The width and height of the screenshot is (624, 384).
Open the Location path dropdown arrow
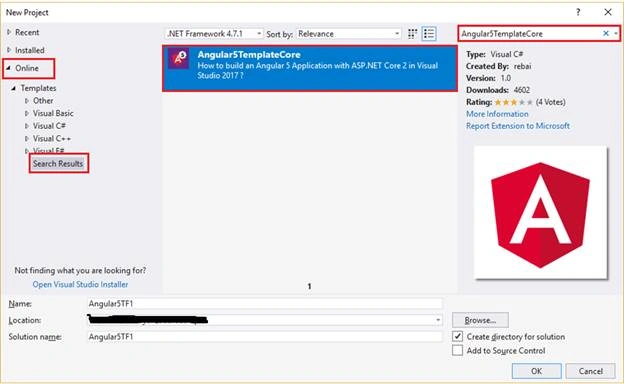(438, 320)
